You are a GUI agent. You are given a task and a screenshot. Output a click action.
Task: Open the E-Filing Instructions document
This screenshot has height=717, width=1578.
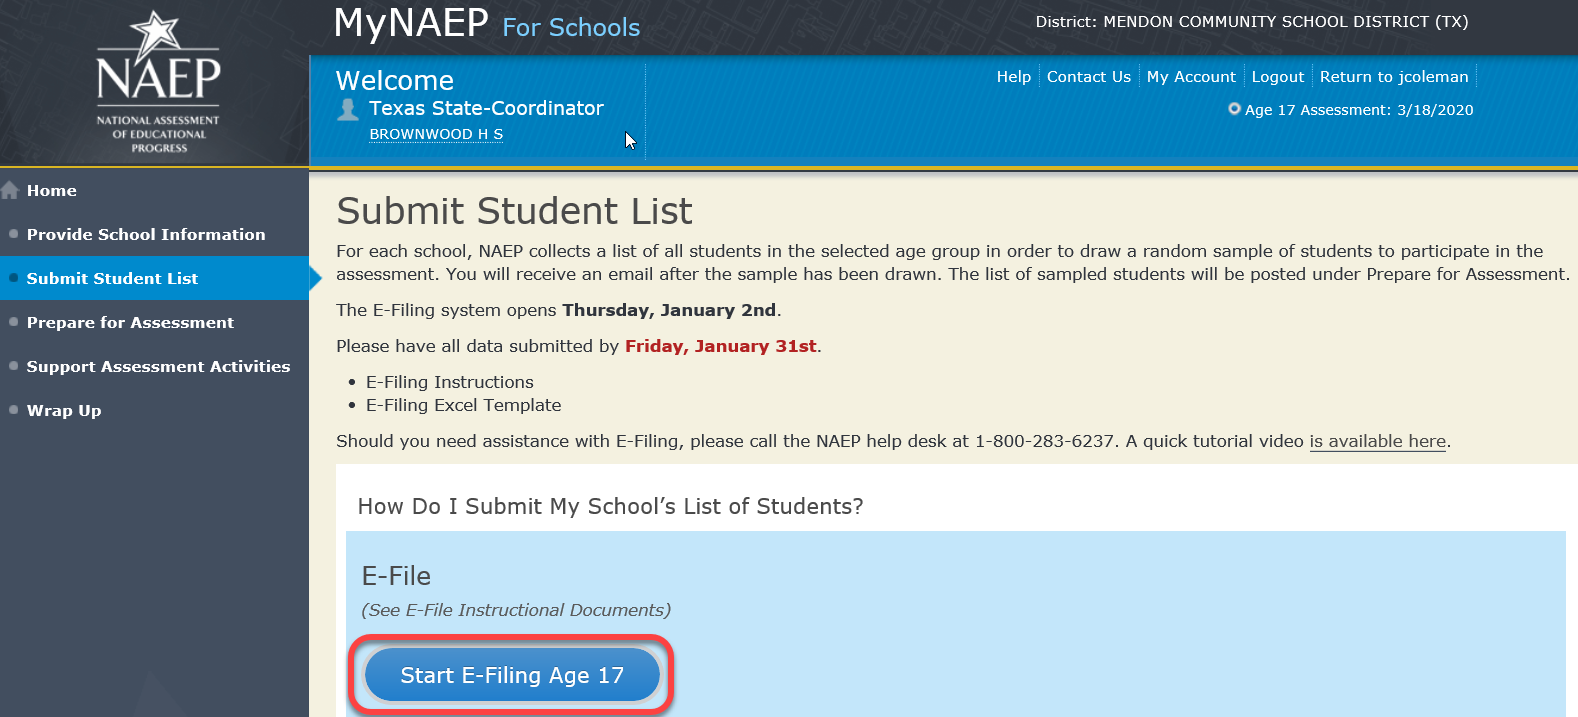[449, 382]
